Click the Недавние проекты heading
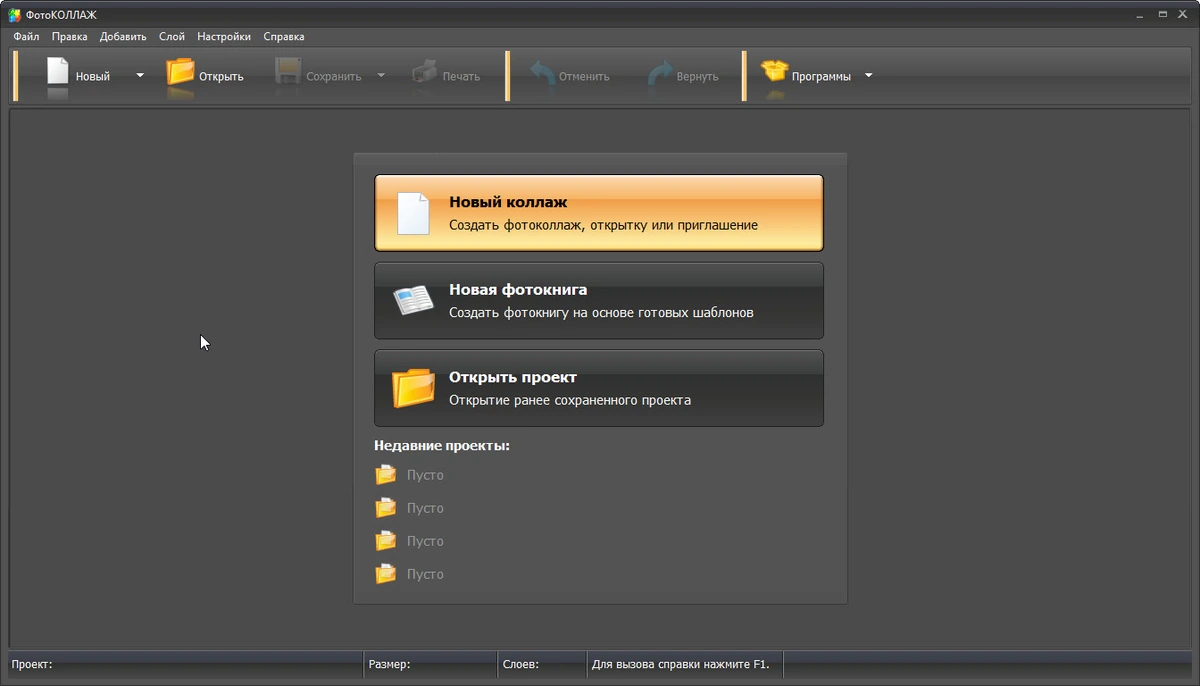This screenshot has width=1200, height=686. 442,445
